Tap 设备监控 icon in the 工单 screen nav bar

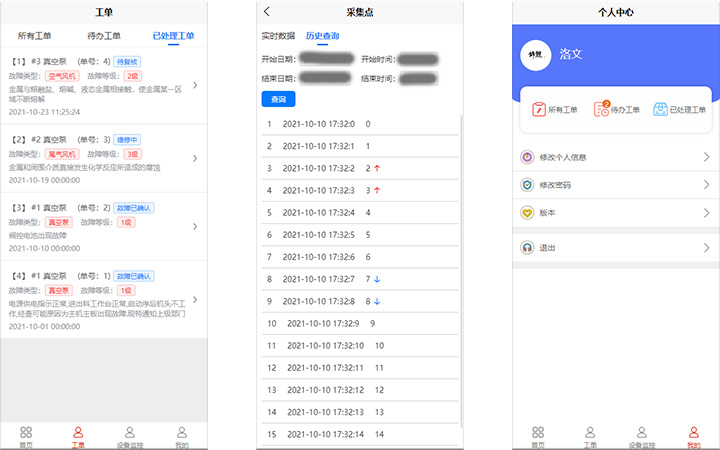point(130,433)
